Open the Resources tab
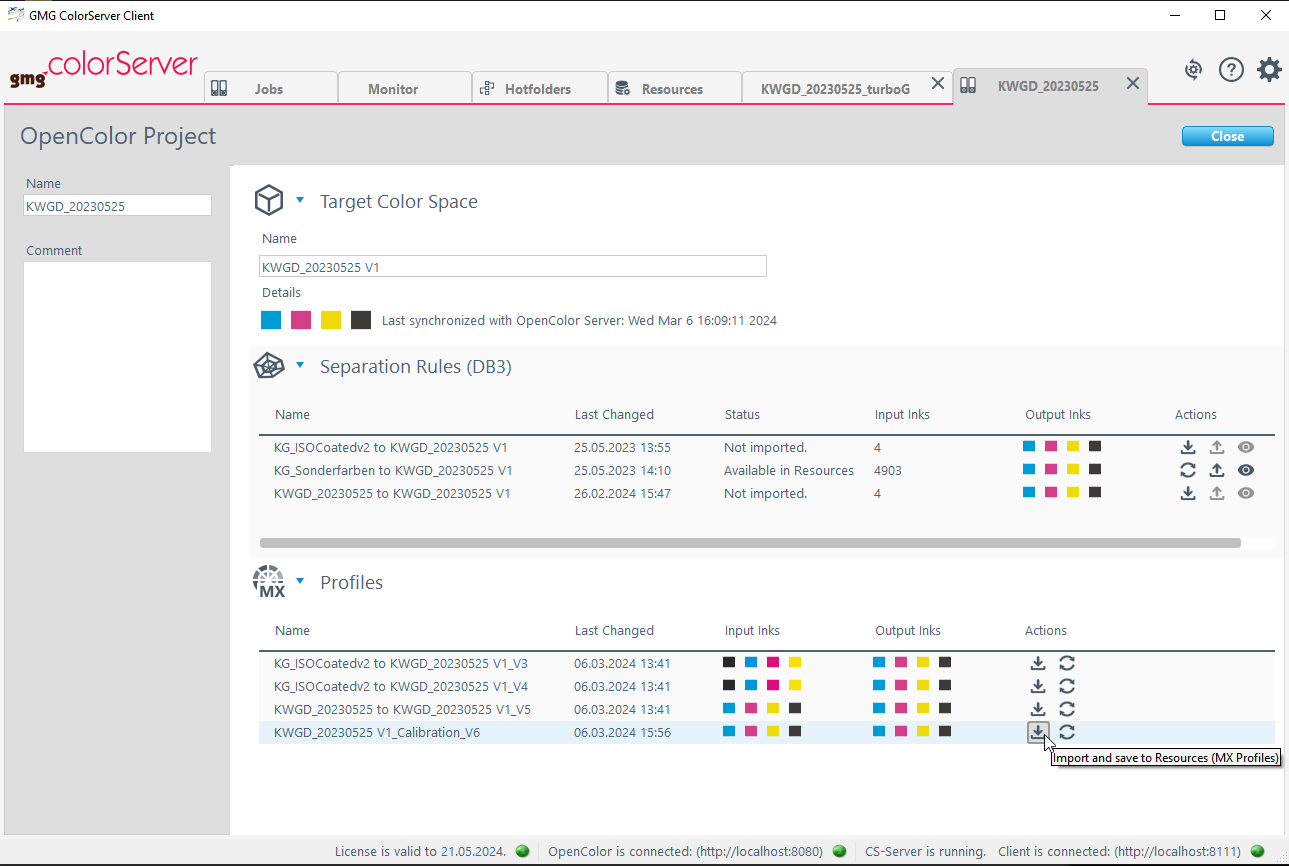Image resolution: width=1289 pixels, height=866 pixels. (x=674, y=88)
